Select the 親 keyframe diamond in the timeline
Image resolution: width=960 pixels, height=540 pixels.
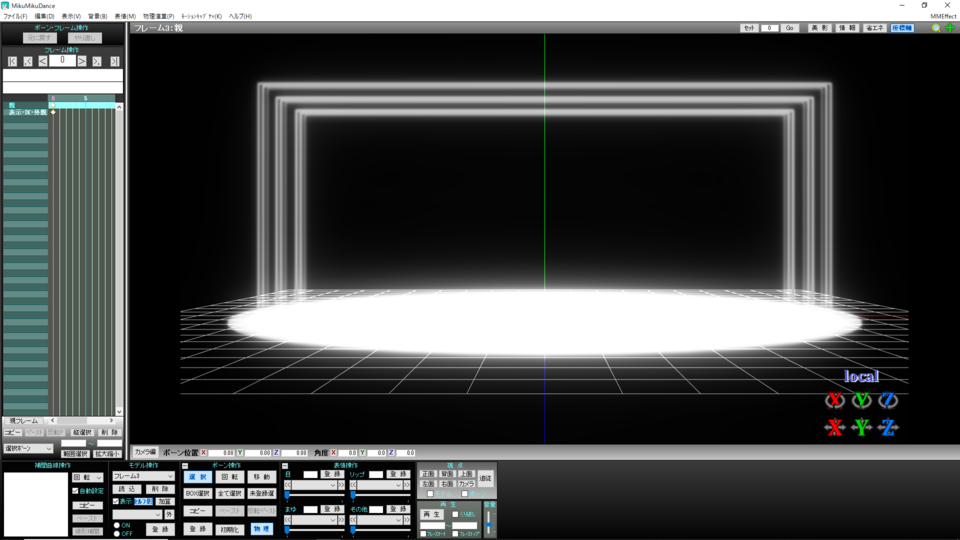[x=53, y=105]
